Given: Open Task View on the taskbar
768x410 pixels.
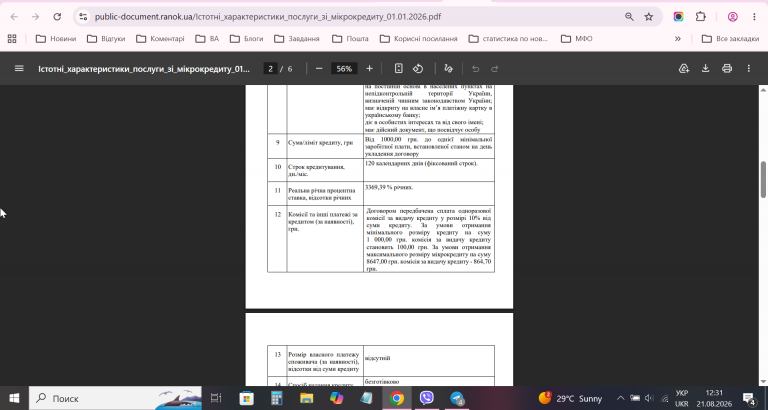Looking at the screenshot, I should point(216,398).
